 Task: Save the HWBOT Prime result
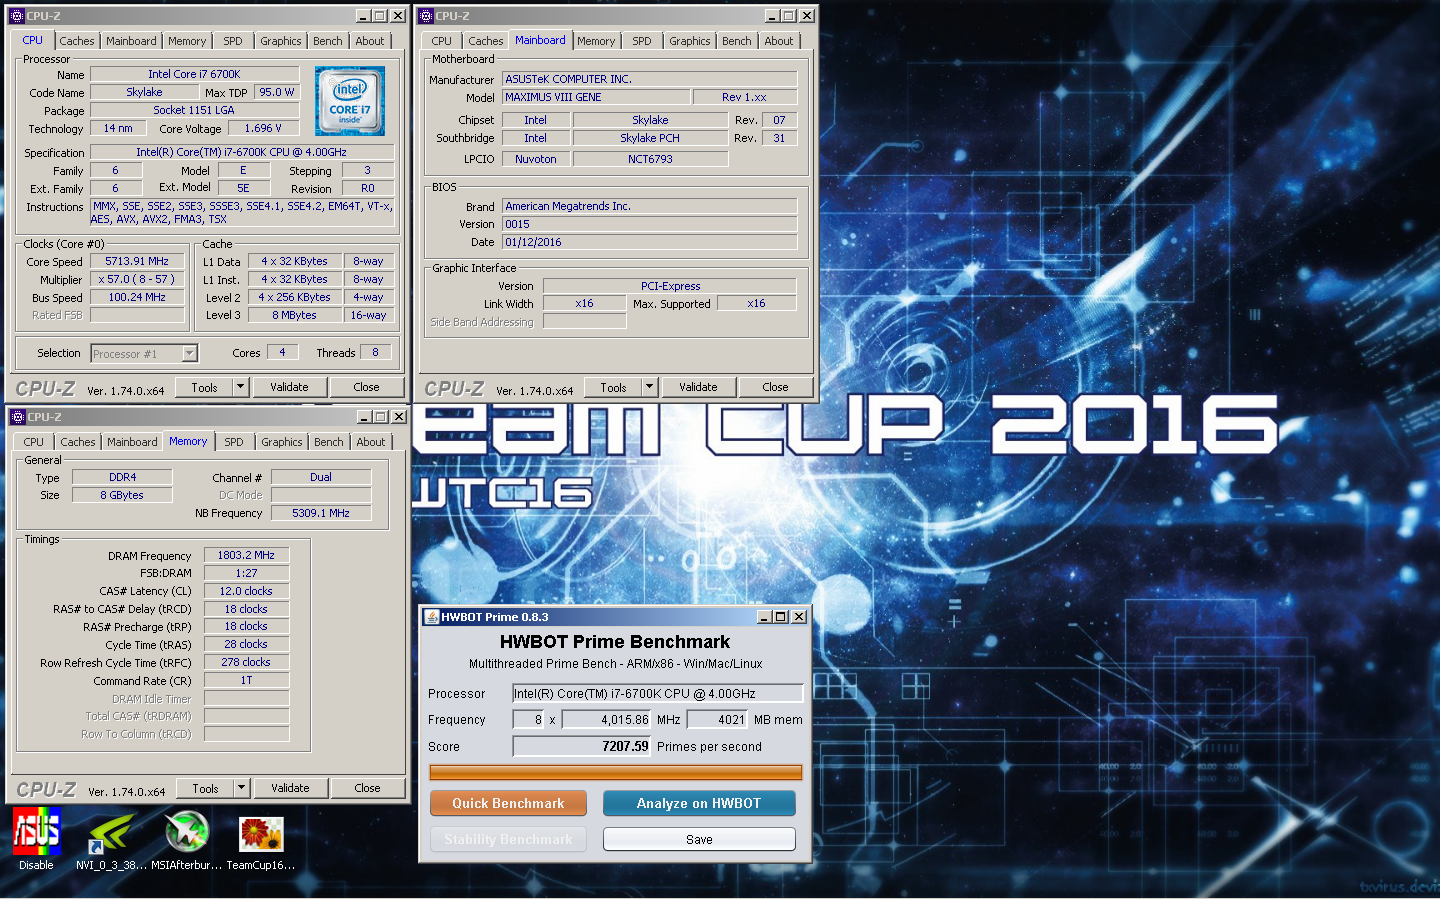point(699,839)
